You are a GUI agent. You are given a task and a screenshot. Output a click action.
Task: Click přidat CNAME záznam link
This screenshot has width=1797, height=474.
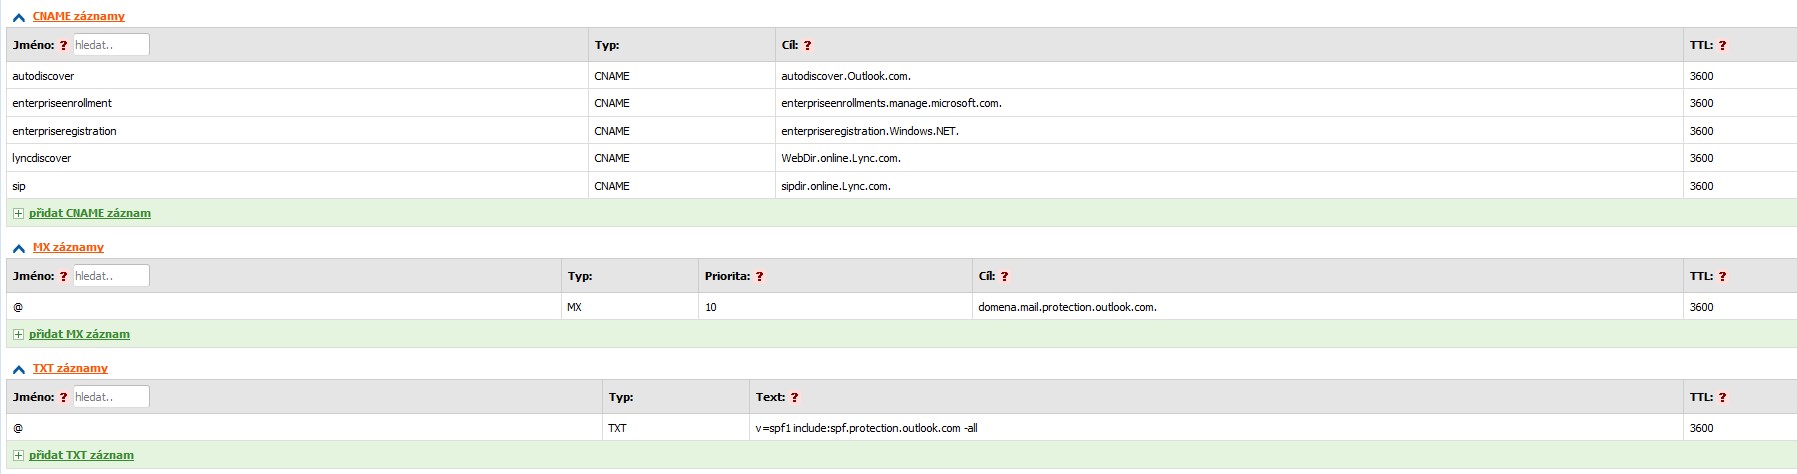pos(90,213)
